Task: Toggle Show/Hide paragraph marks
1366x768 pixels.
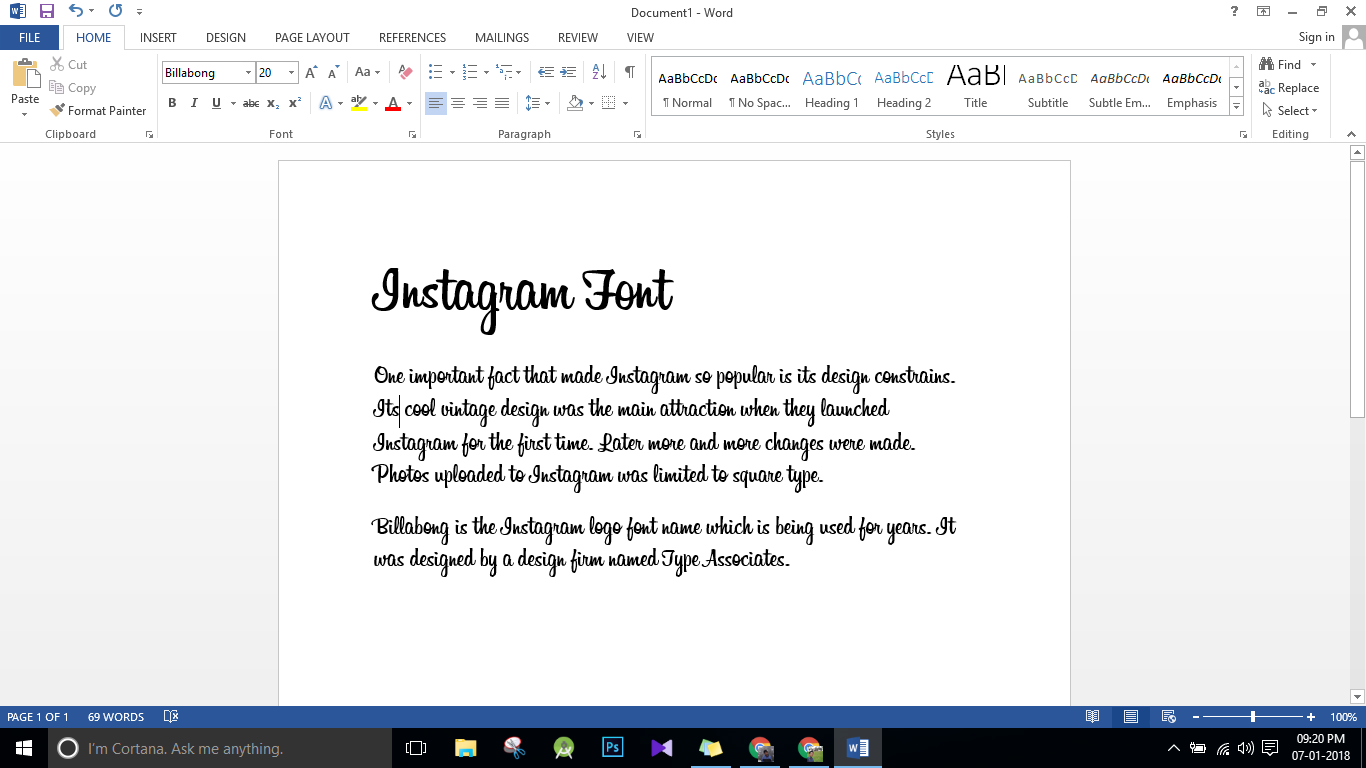Action: click(x=629, y=72)
